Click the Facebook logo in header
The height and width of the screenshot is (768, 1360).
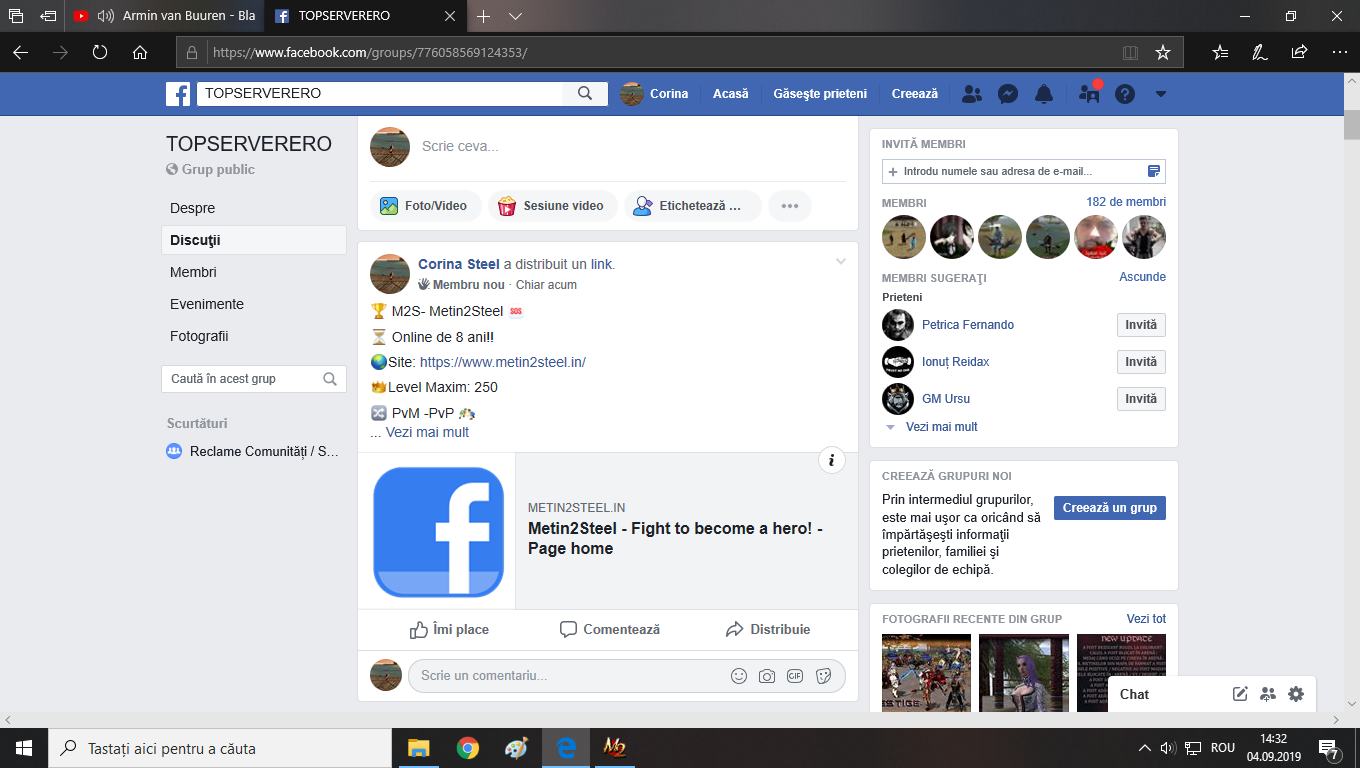178,93
